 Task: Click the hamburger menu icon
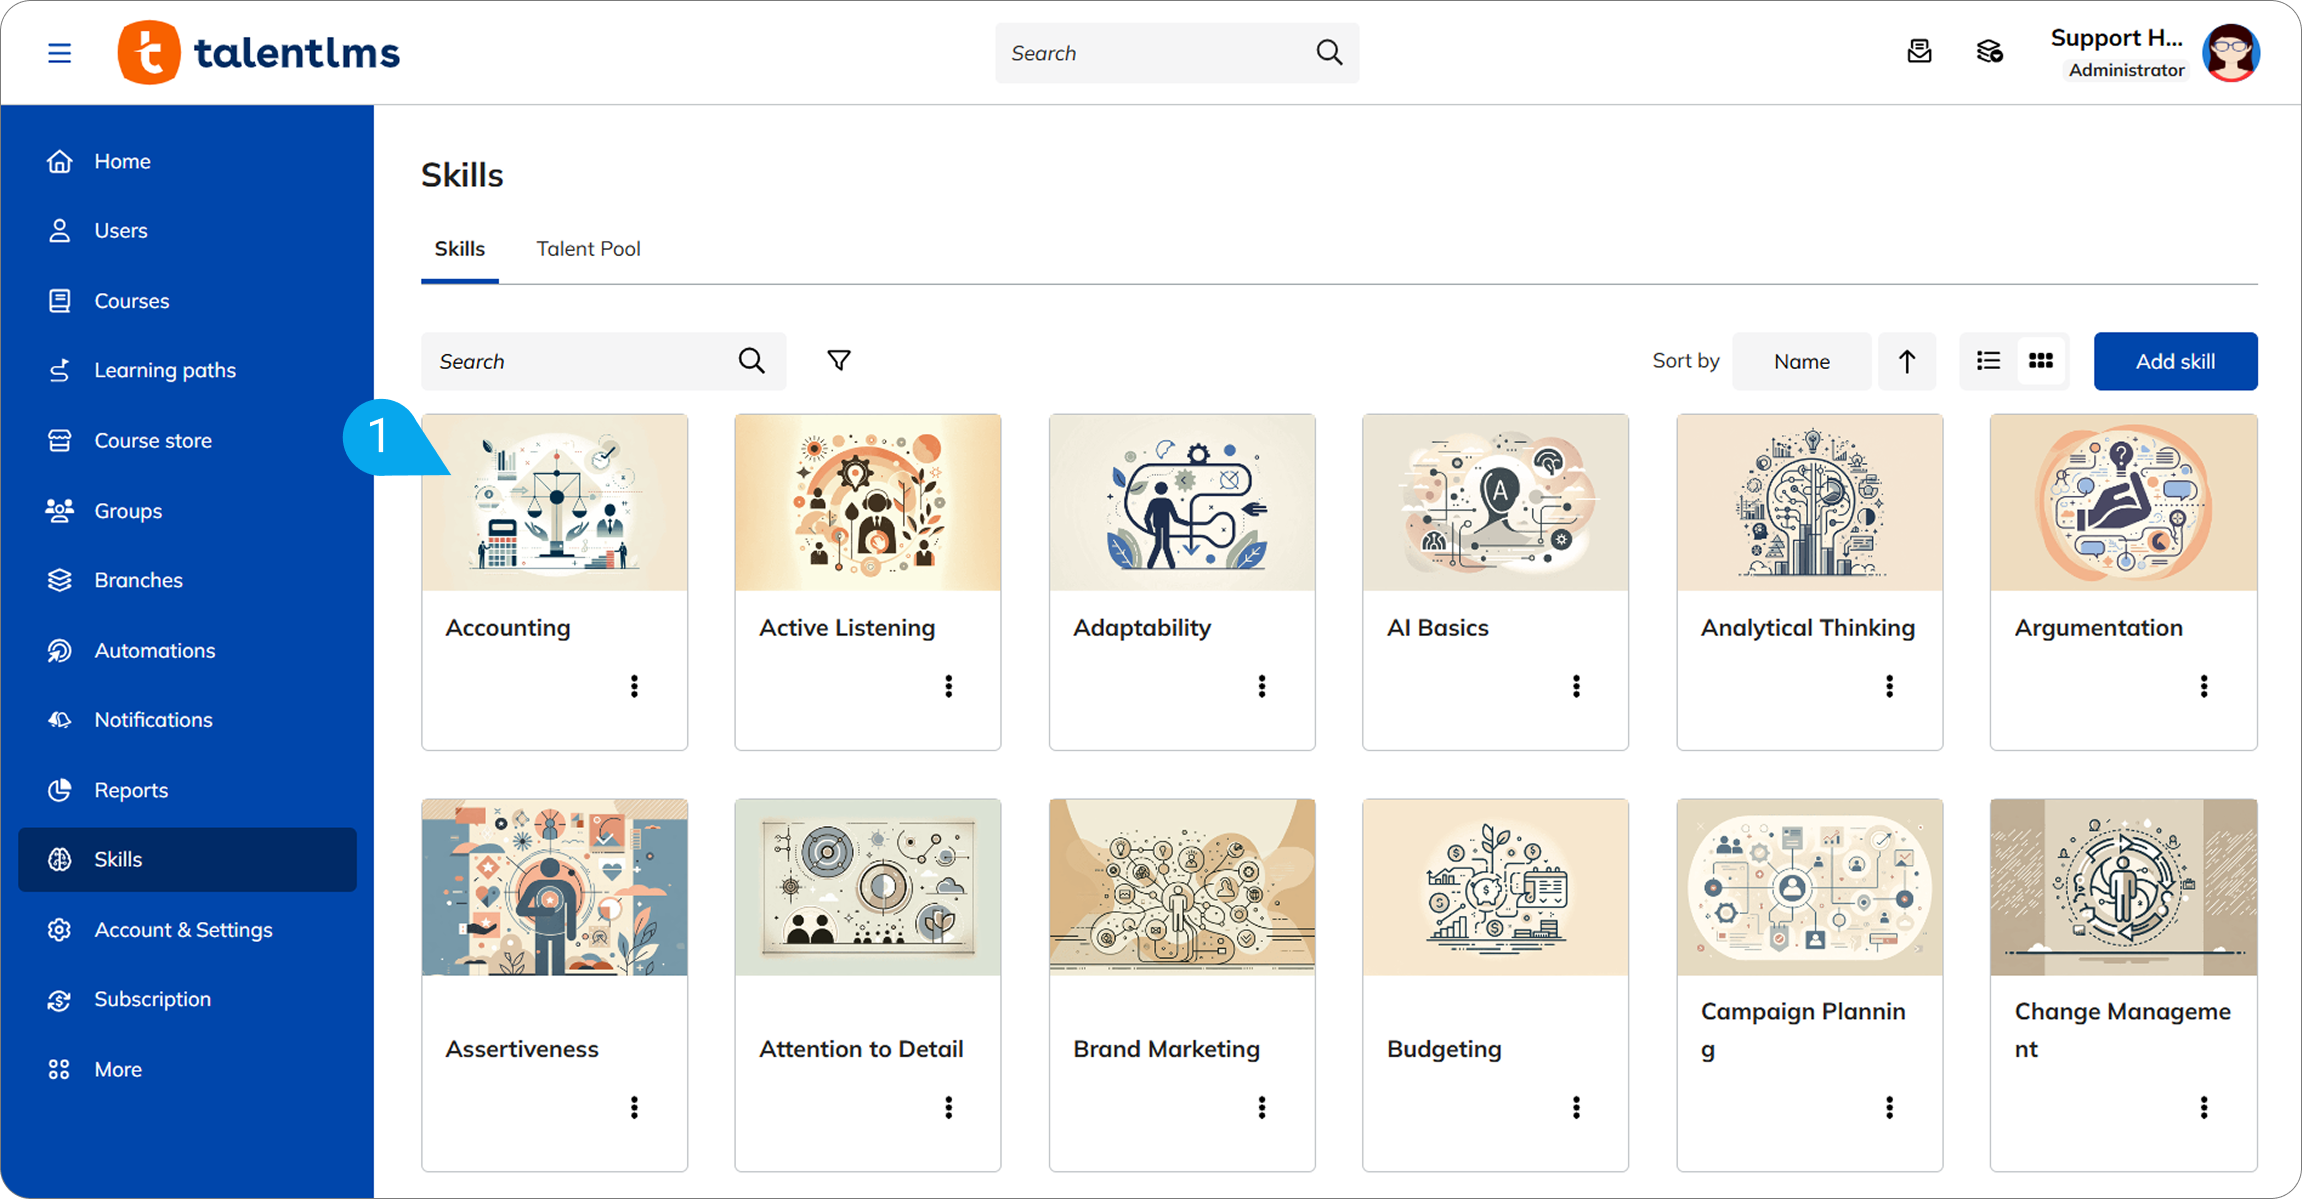60,53
